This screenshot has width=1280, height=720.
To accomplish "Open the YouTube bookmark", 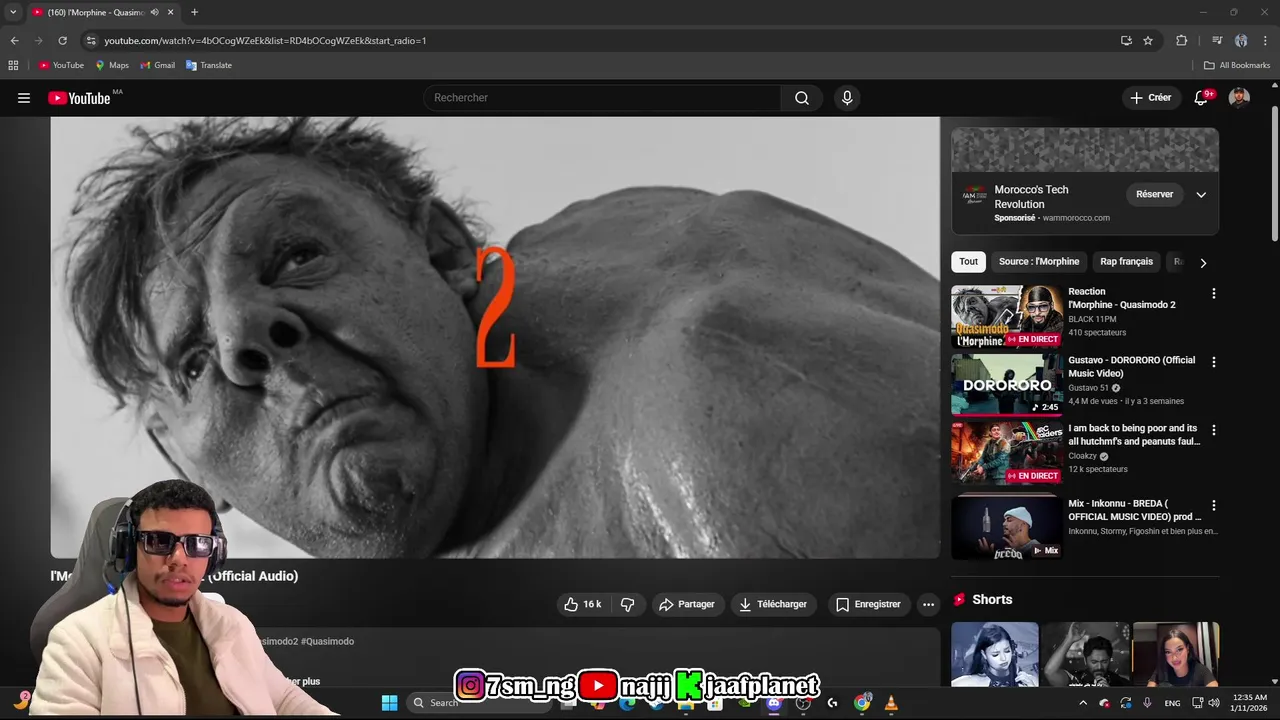I will (62, 65).
